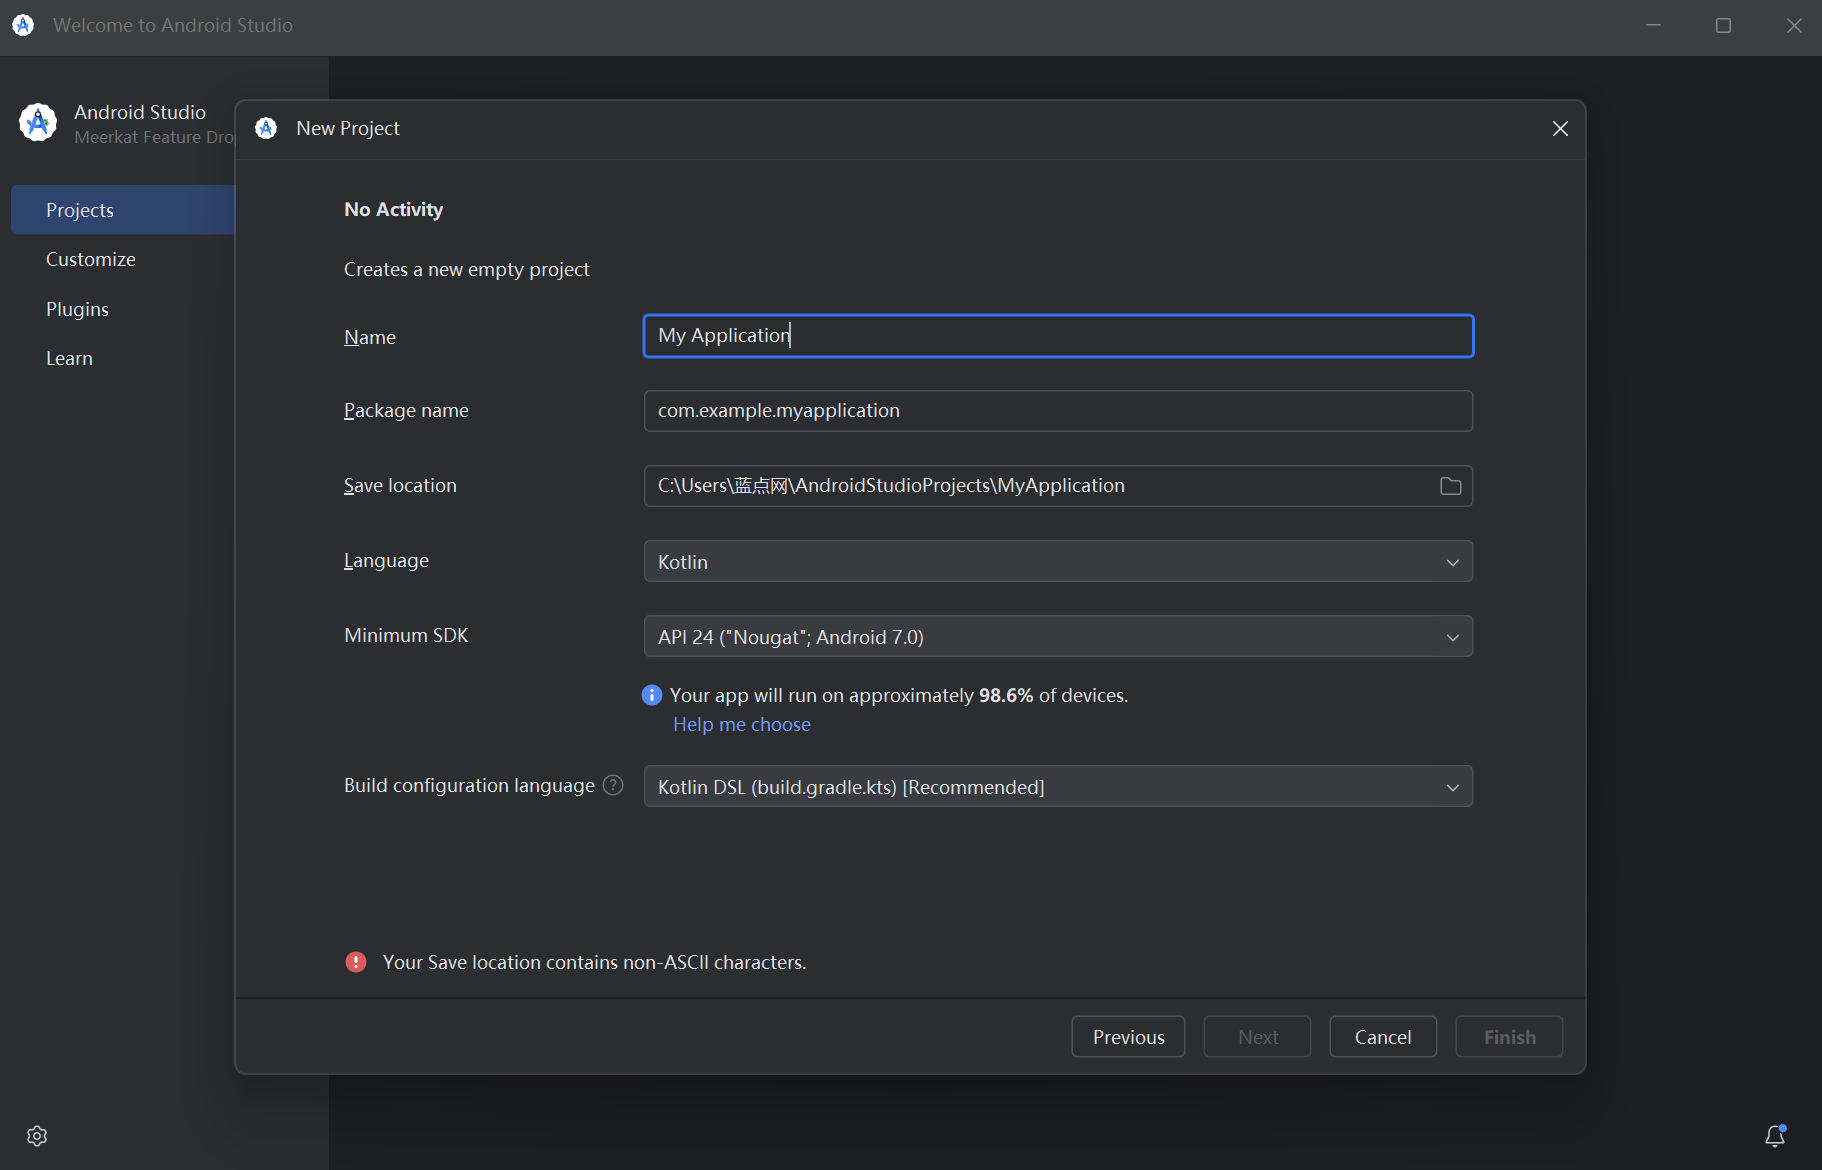Click the Help me choose link
Screen dimensions: 1822x1170
[741, 724]
